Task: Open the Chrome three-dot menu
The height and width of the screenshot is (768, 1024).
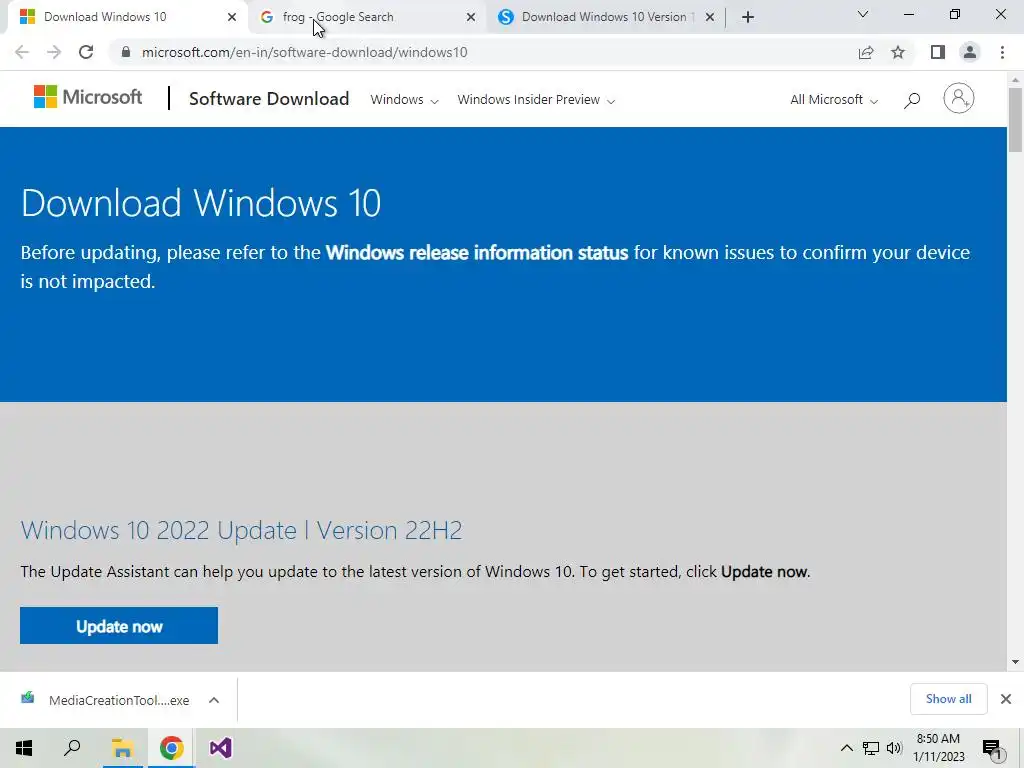Action: (1002, 52)
